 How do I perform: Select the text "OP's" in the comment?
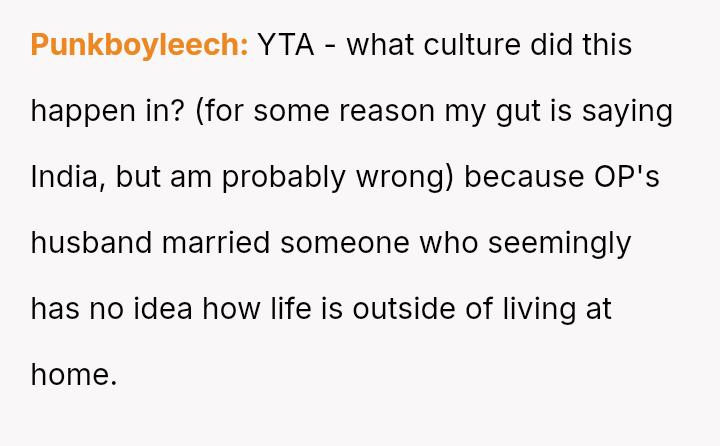(x=627, y=177)
